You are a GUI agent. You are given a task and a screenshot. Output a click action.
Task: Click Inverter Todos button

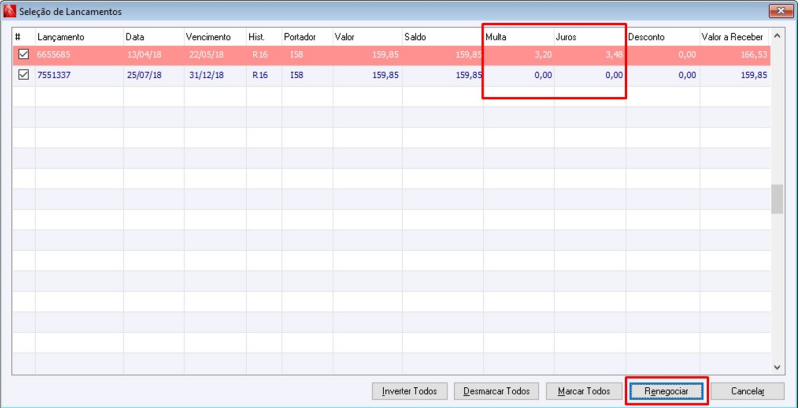click(410, 391)
